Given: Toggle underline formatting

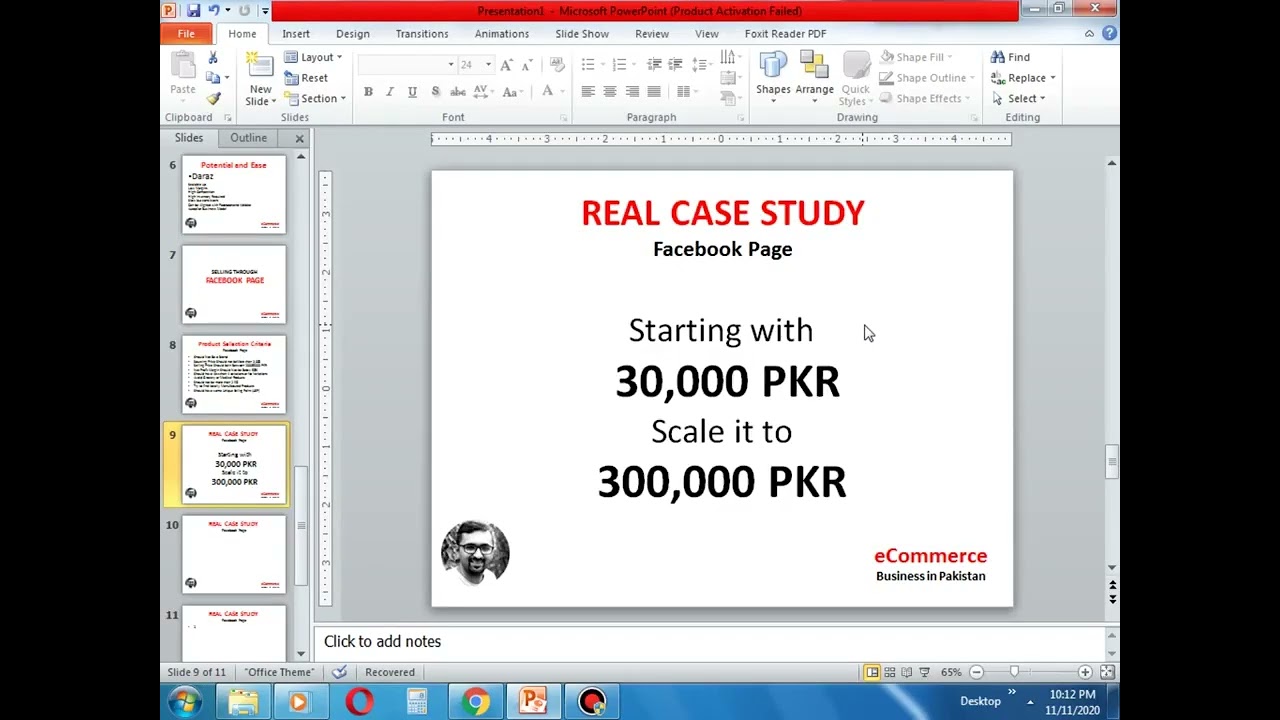Looking at the screenshot, I should tap(412, 91).
